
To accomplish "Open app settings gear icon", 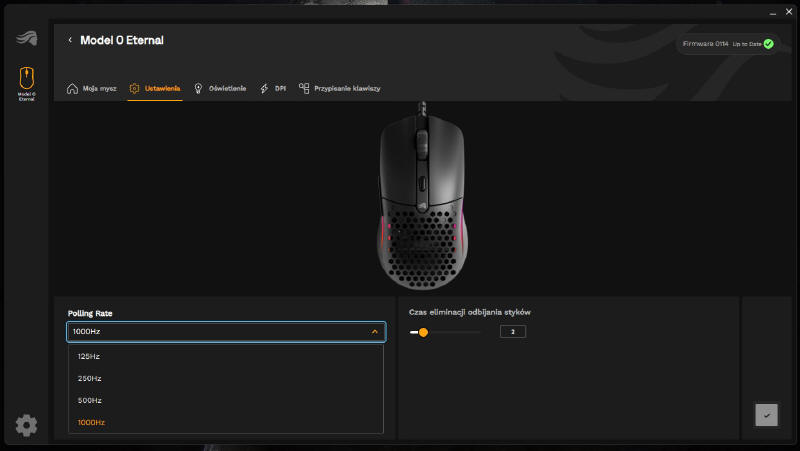I will (x=26, y=425).
